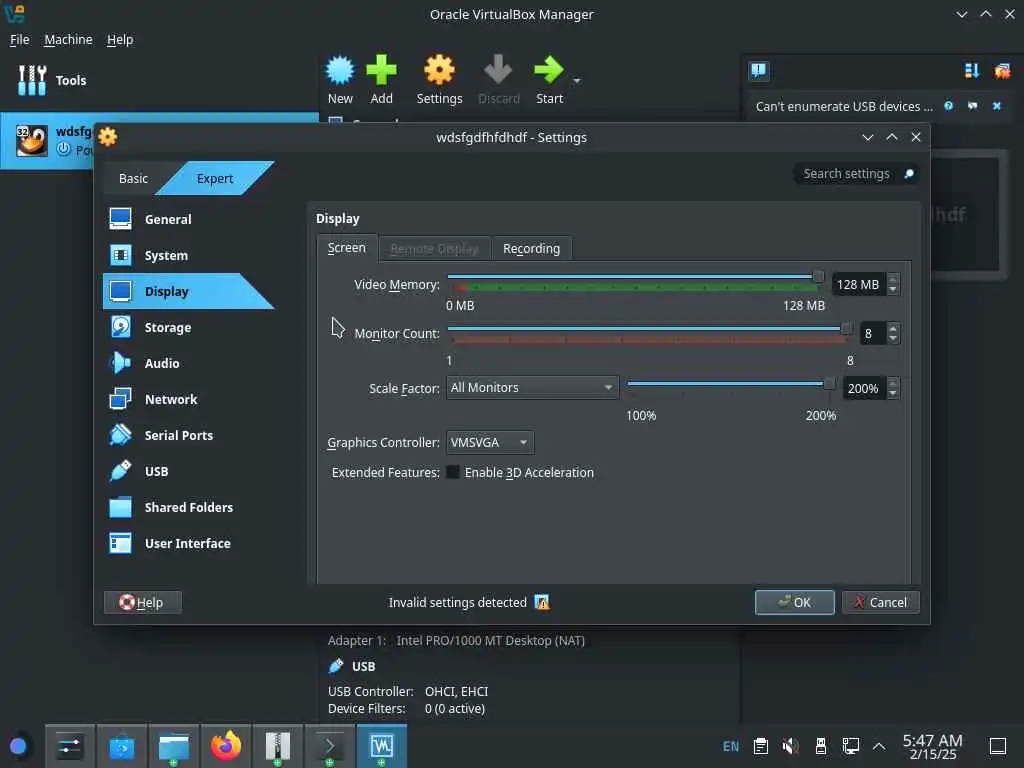
Task: Open the Scale Factor All Monitors dropdown
Action: coord(532,387)
